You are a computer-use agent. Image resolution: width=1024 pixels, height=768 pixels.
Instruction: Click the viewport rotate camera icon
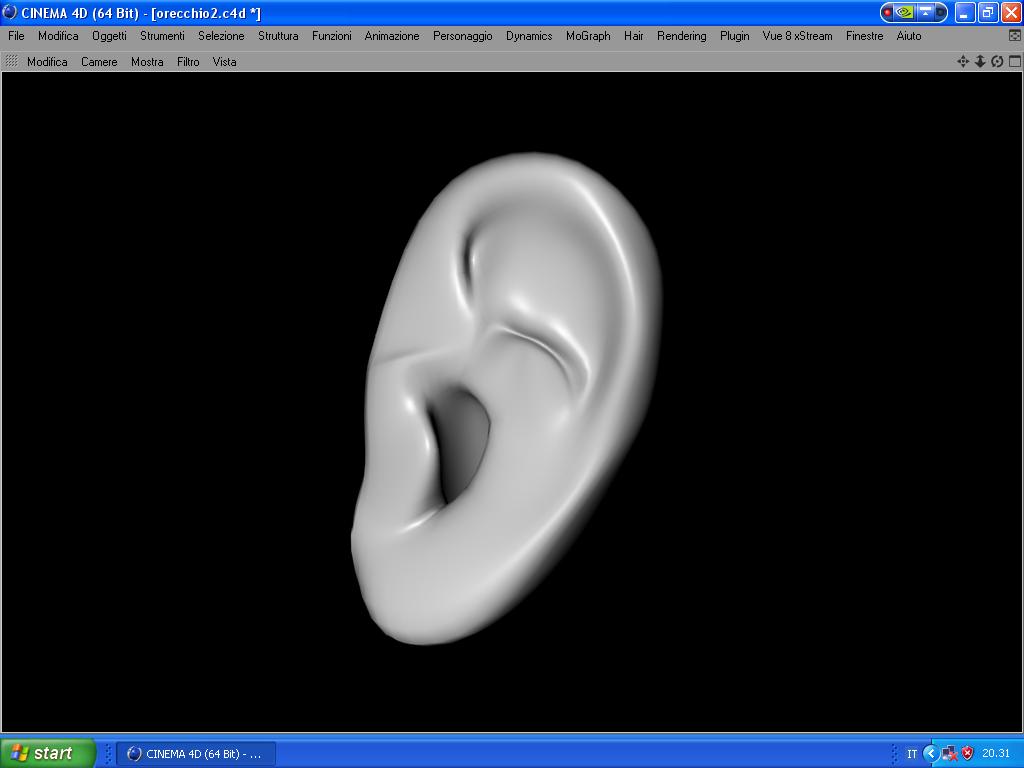point(997,61)
